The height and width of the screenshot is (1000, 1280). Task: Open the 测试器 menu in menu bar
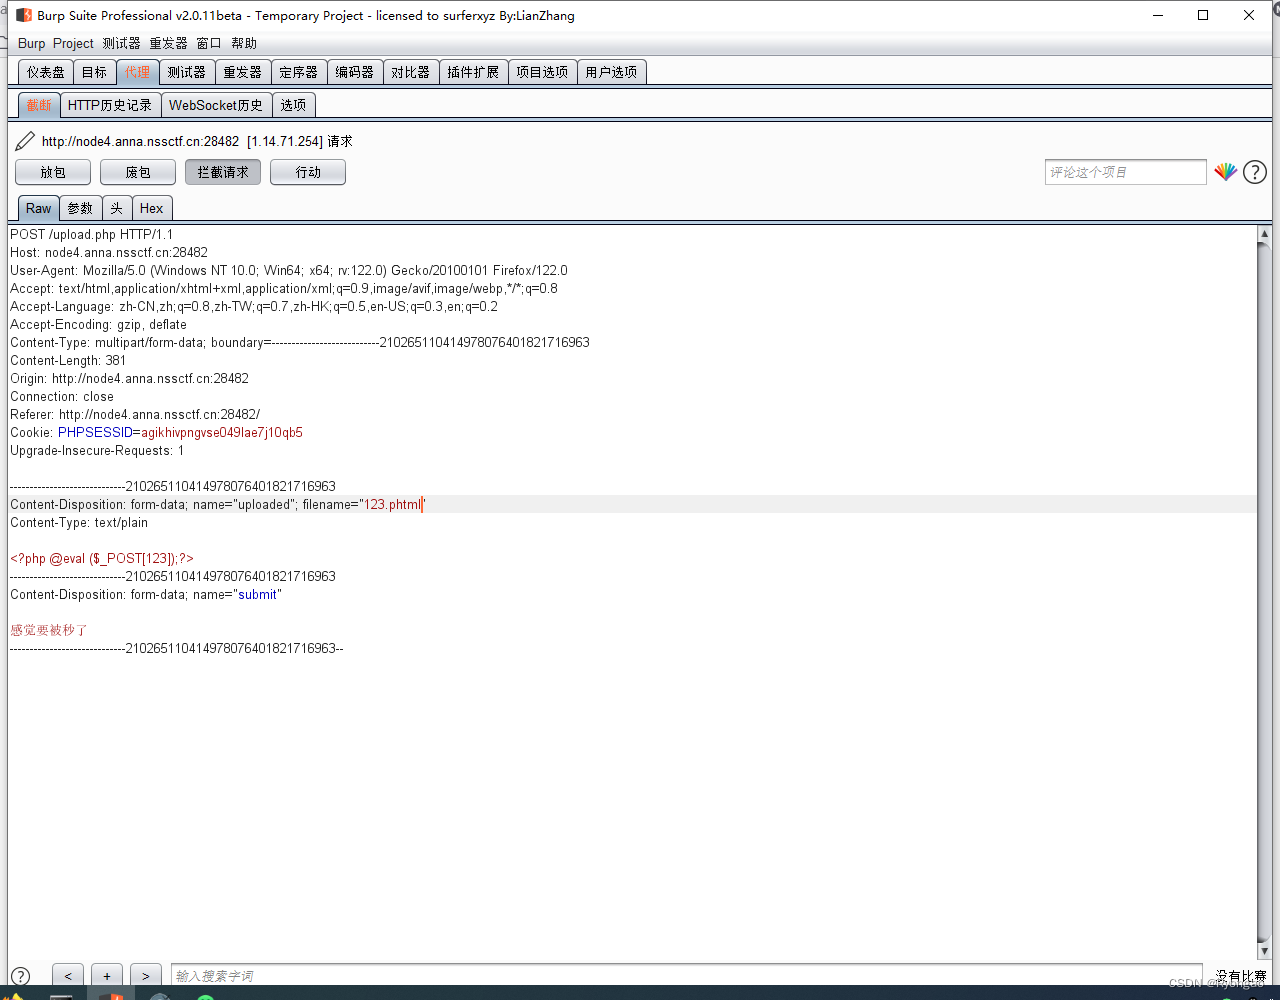pos(121,43)
